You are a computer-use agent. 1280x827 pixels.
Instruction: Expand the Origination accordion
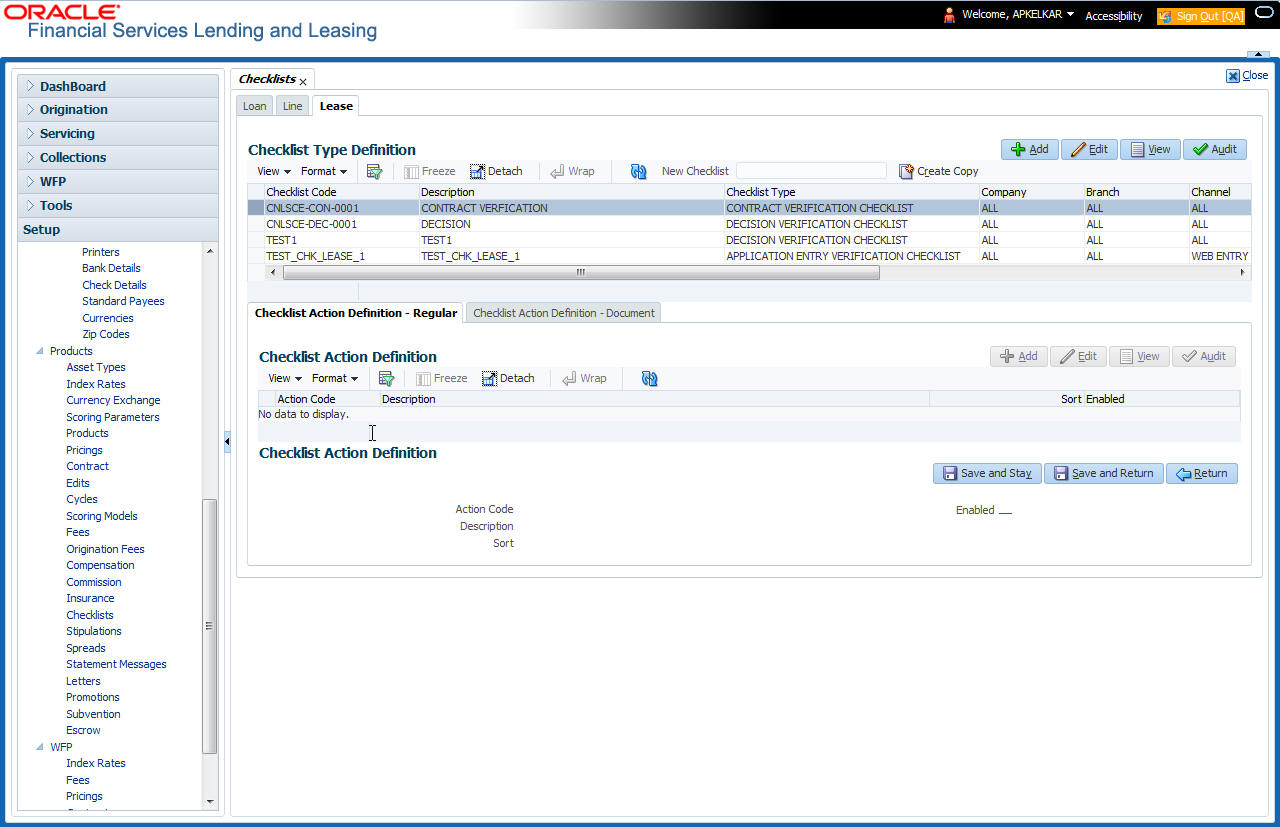[x=118, y=110]
